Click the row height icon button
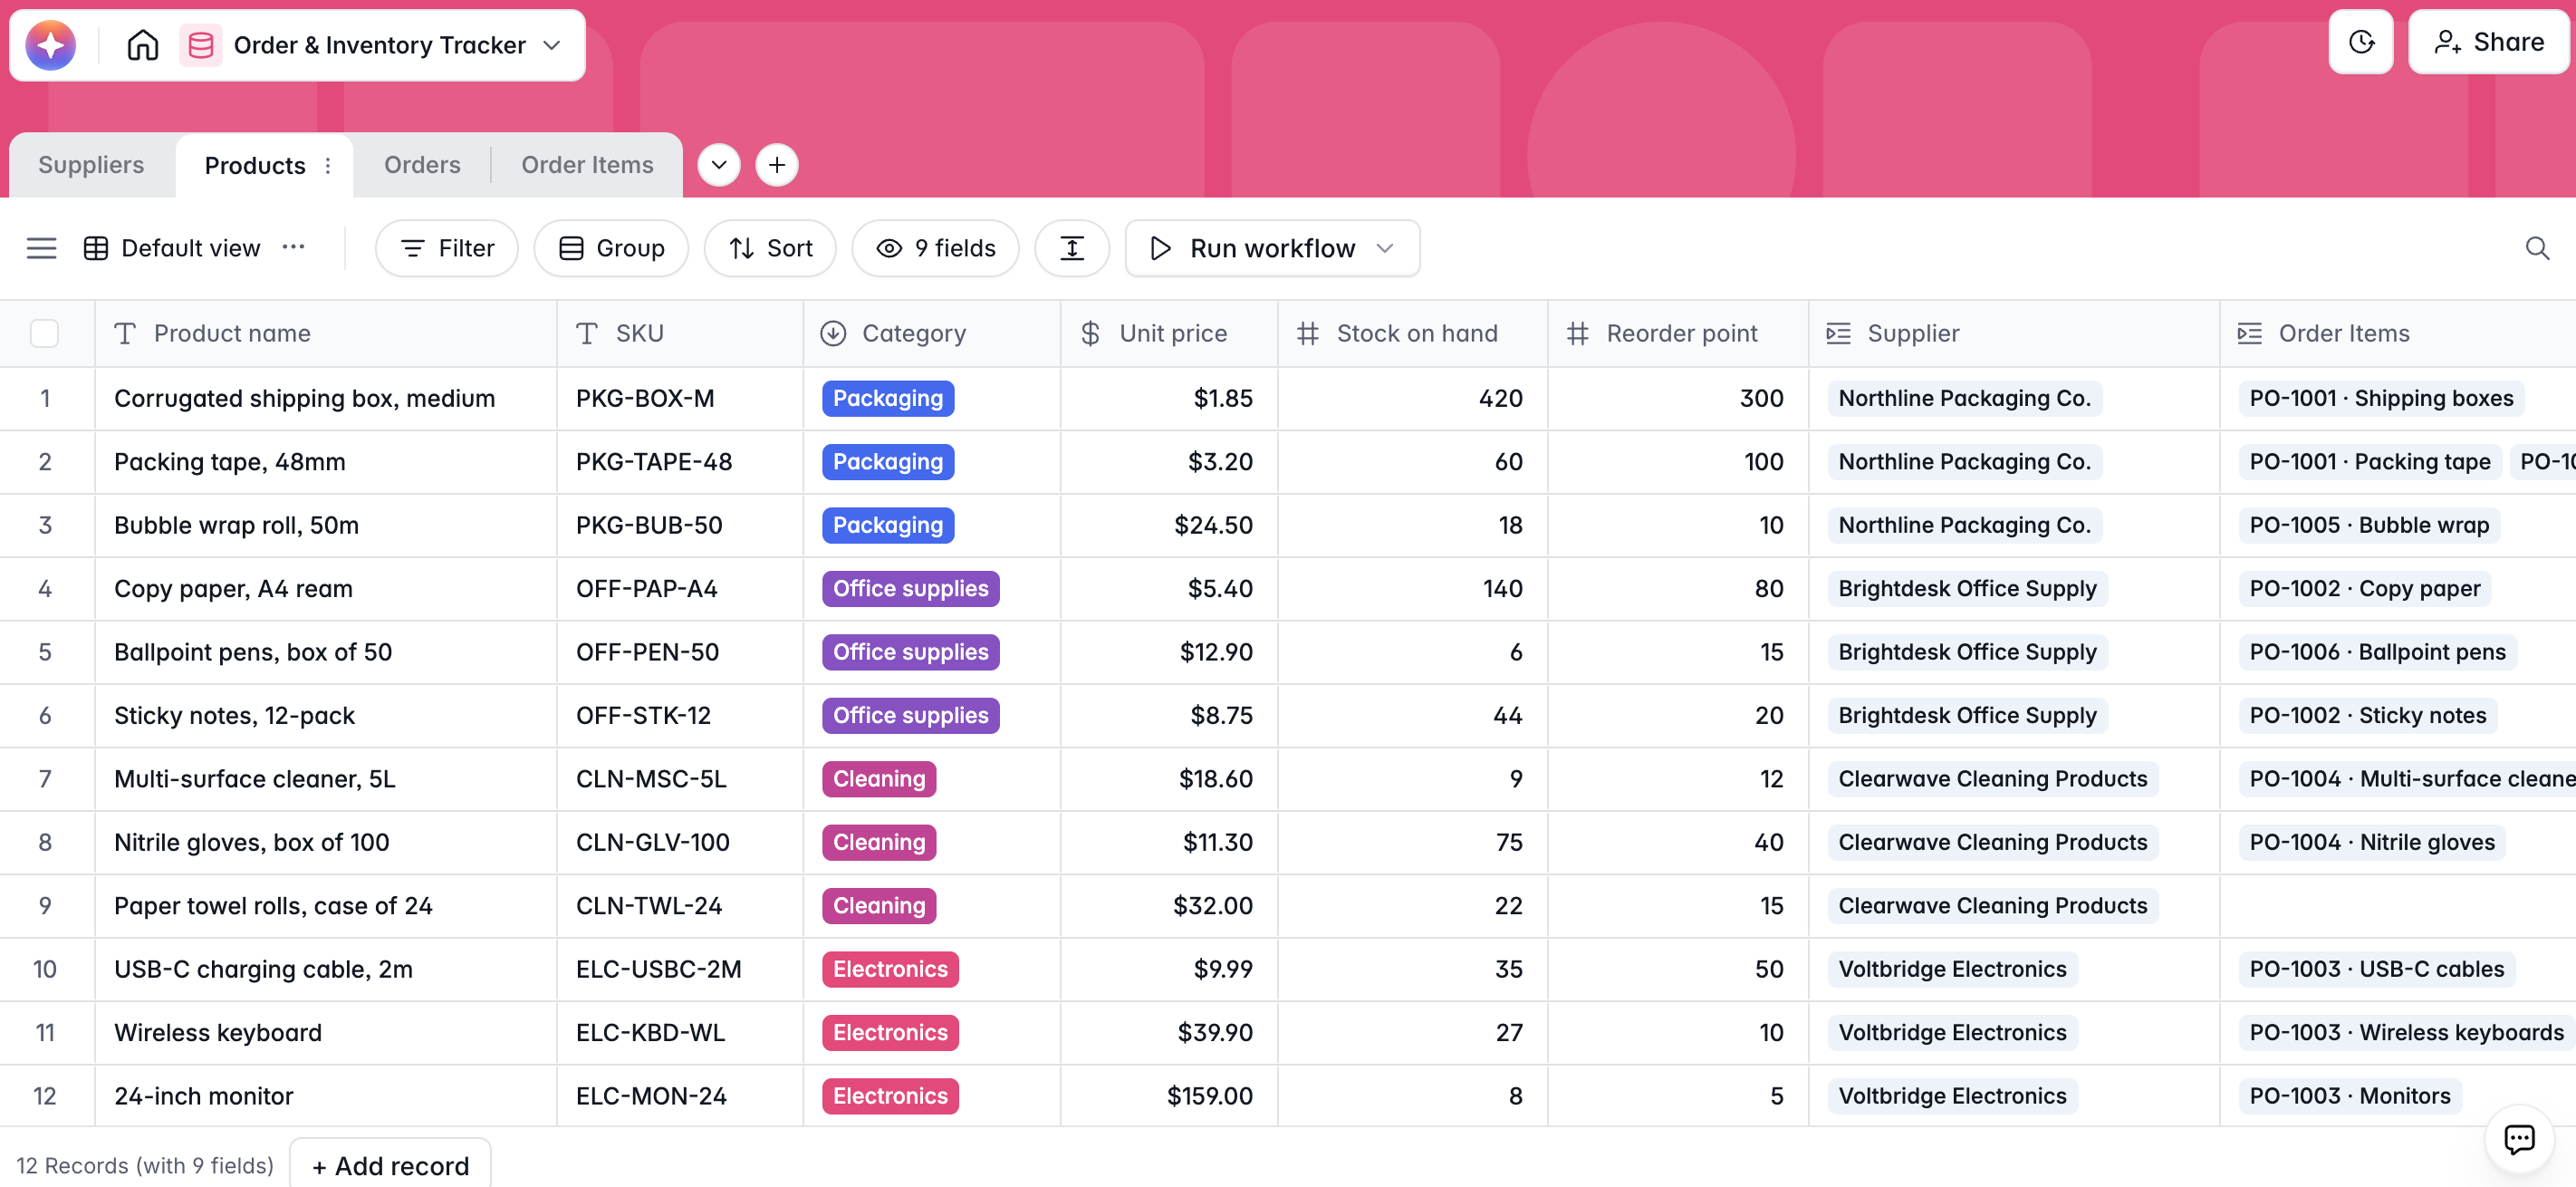2576x1187 pixels. click(x=1071, y=248)
